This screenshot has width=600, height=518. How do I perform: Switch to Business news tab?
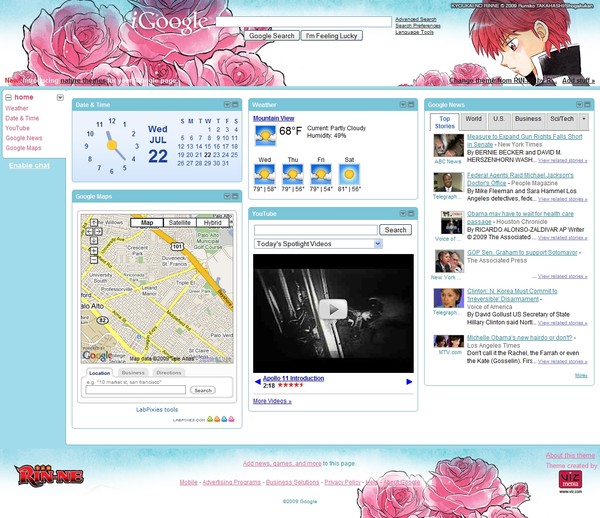528,119
